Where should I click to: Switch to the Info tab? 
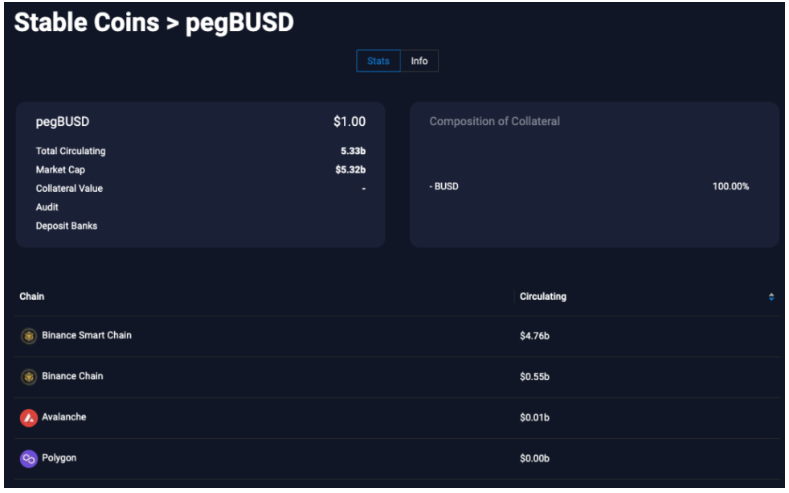pos(419,61)
